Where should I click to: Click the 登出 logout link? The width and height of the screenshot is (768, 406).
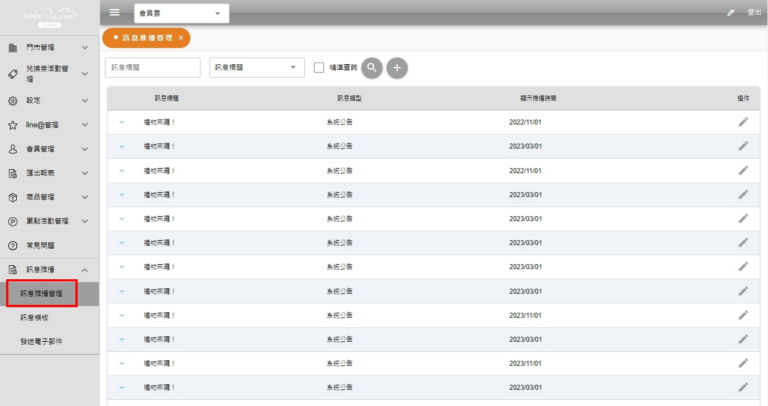[754, 13]
